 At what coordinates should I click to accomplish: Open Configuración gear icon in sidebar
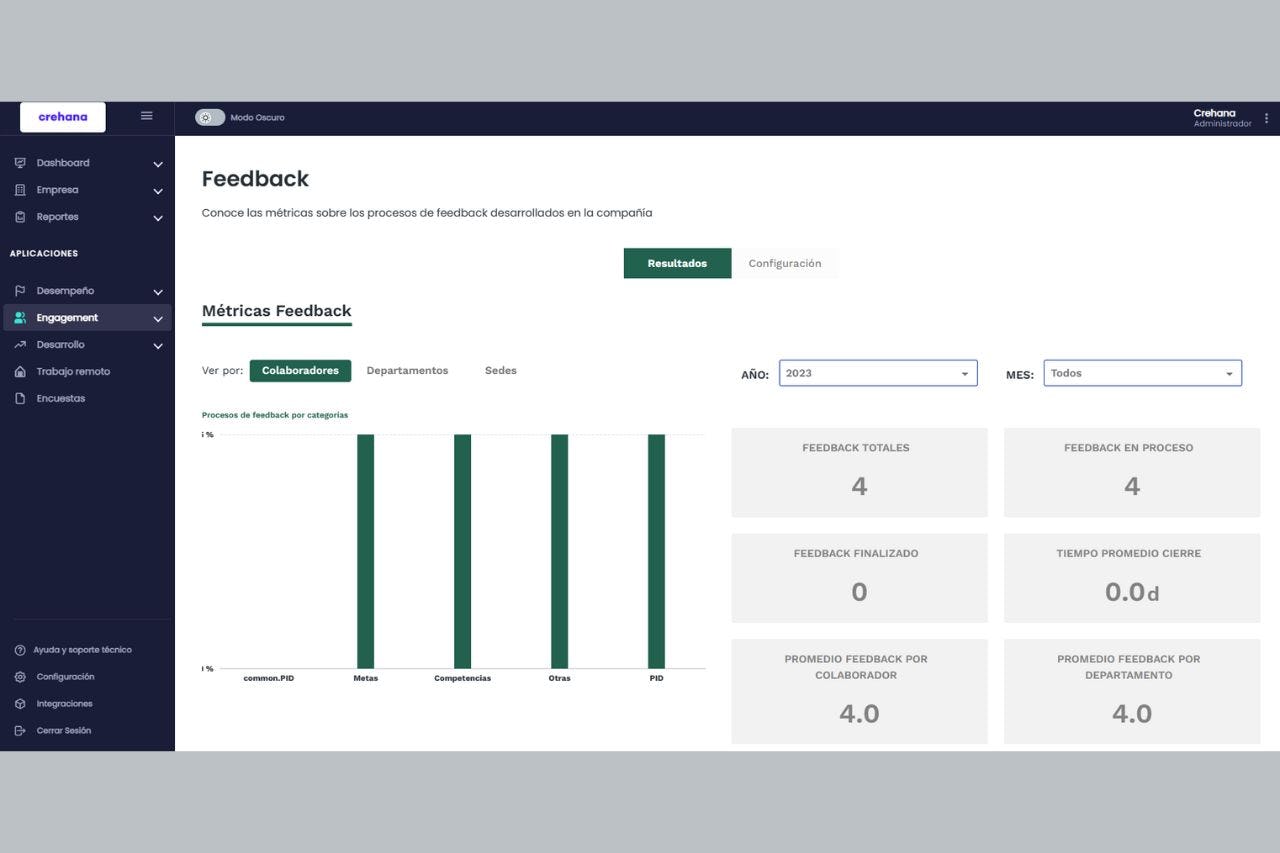pos(20,677)
